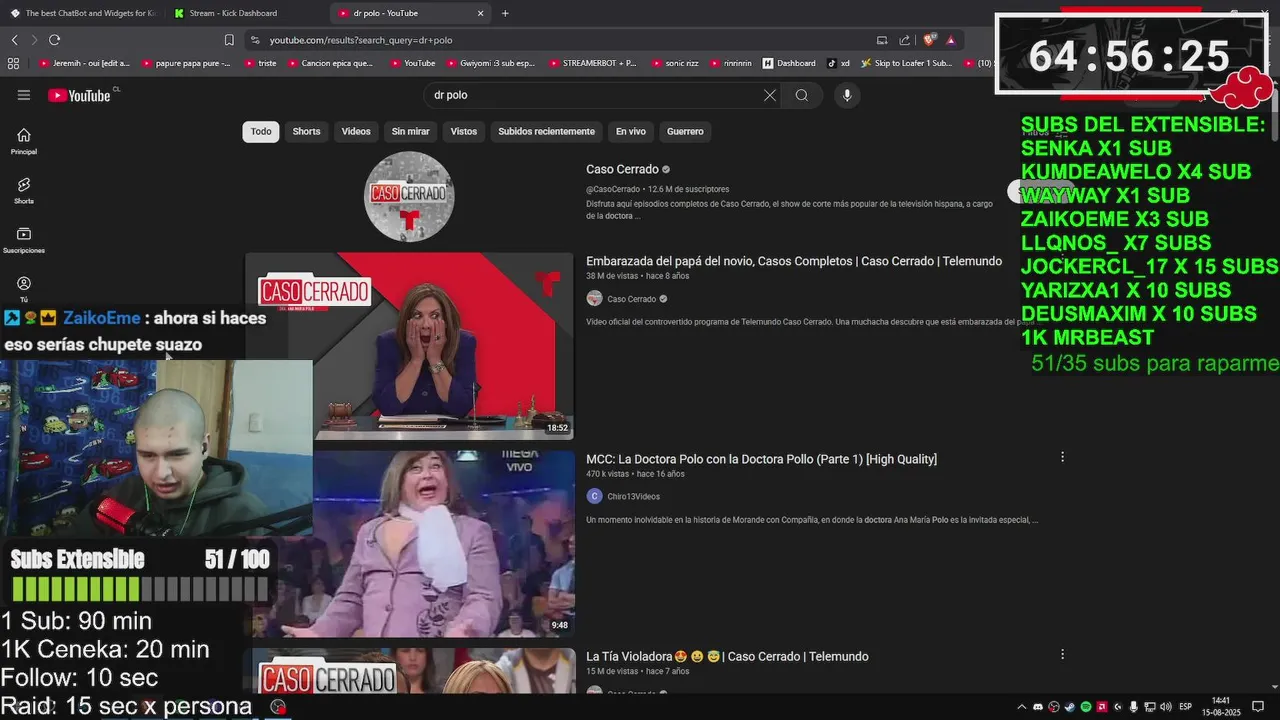This screenshot has width=1280, height=720.
Task: Open Principal in the YouTube sidebar
Action: pos(24,142)
